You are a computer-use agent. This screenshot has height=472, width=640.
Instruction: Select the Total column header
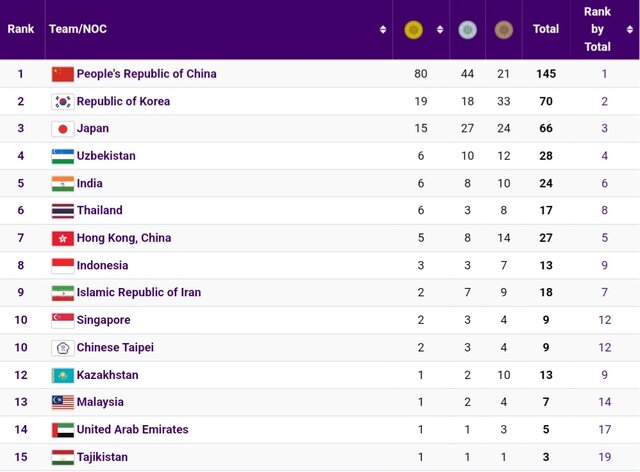point(546,30)
